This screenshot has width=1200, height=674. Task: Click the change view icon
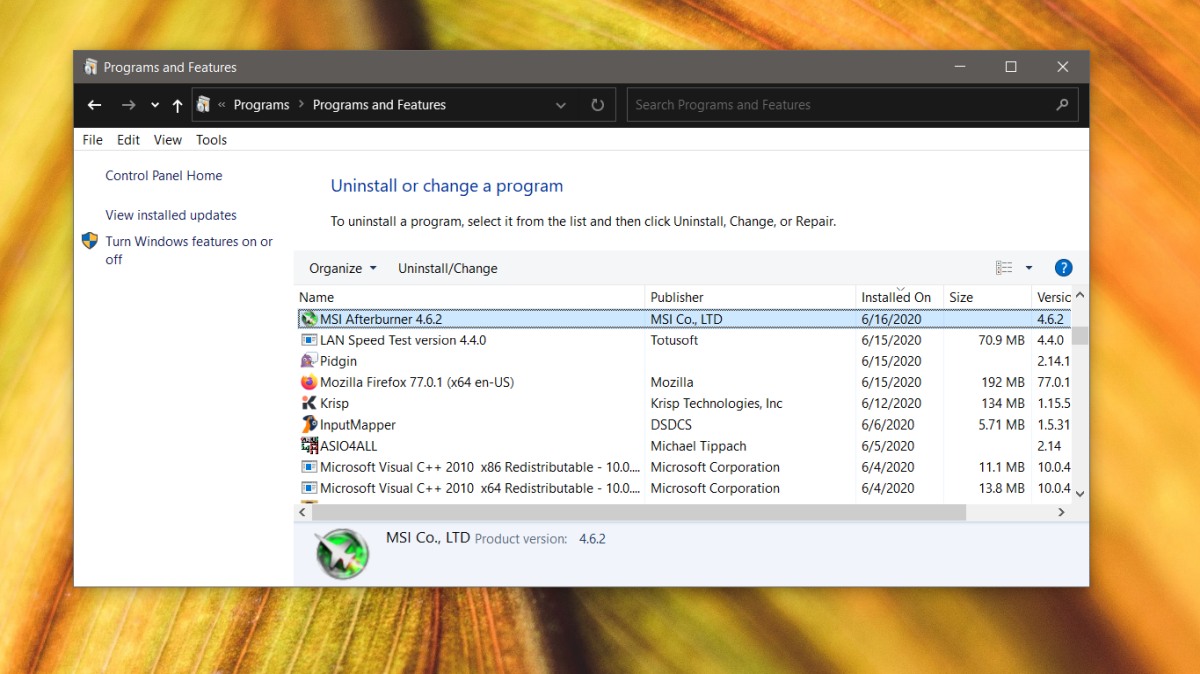pyautogui.click(x=1004, y=268)
